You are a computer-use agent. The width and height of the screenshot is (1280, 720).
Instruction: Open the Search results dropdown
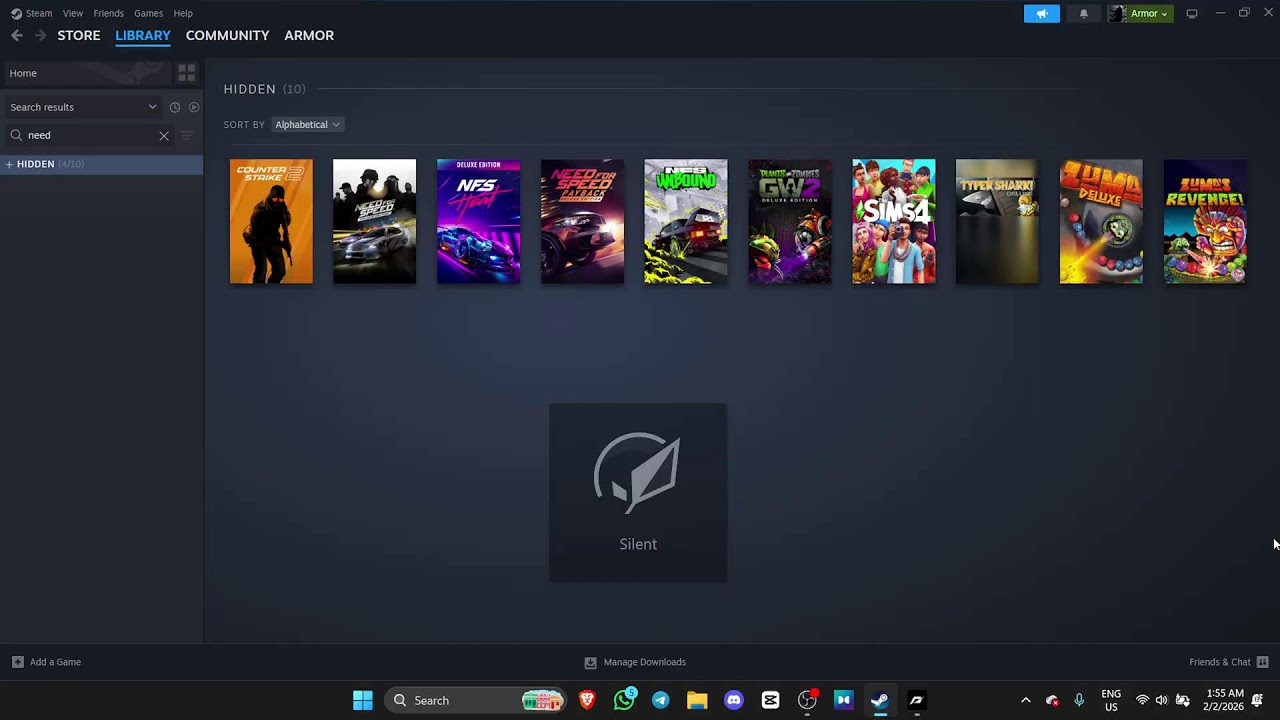[83, 107]
